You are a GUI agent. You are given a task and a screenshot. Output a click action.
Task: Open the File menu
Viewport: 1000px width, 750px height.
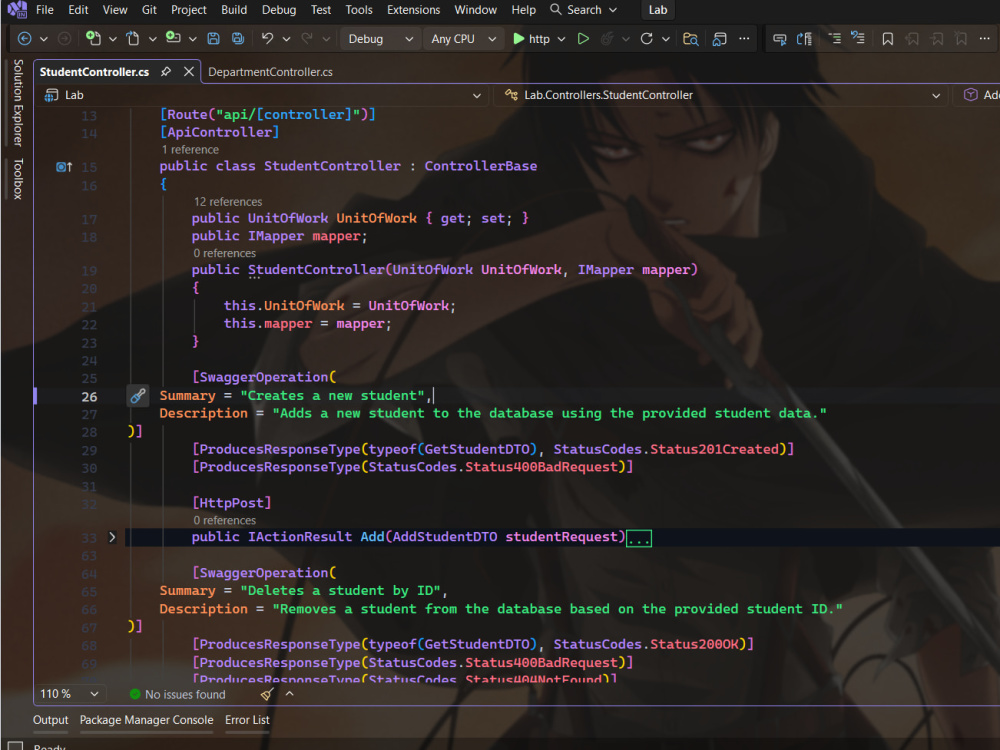point(45,10)
